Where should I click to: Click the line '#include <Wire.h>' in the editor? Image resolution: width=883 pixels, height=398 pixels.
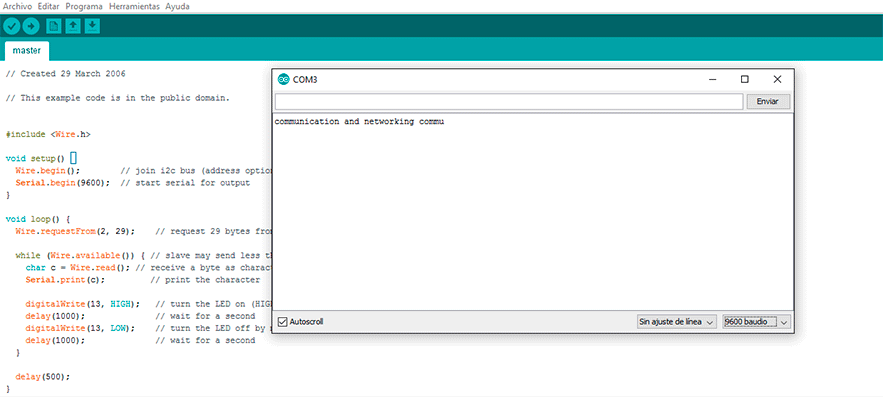point(48,135)
